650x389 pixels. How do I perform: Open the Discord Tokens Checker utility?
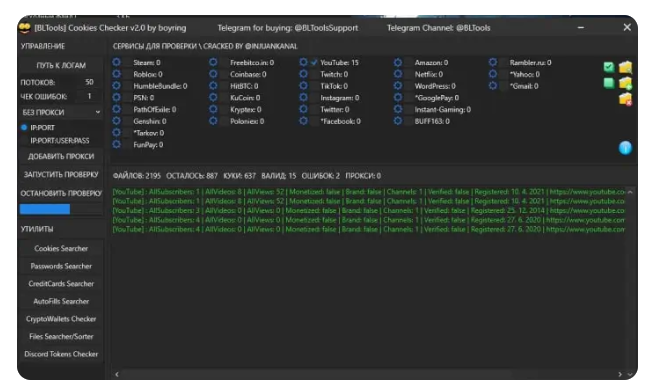pyautogui.click(x=61, y=354)
